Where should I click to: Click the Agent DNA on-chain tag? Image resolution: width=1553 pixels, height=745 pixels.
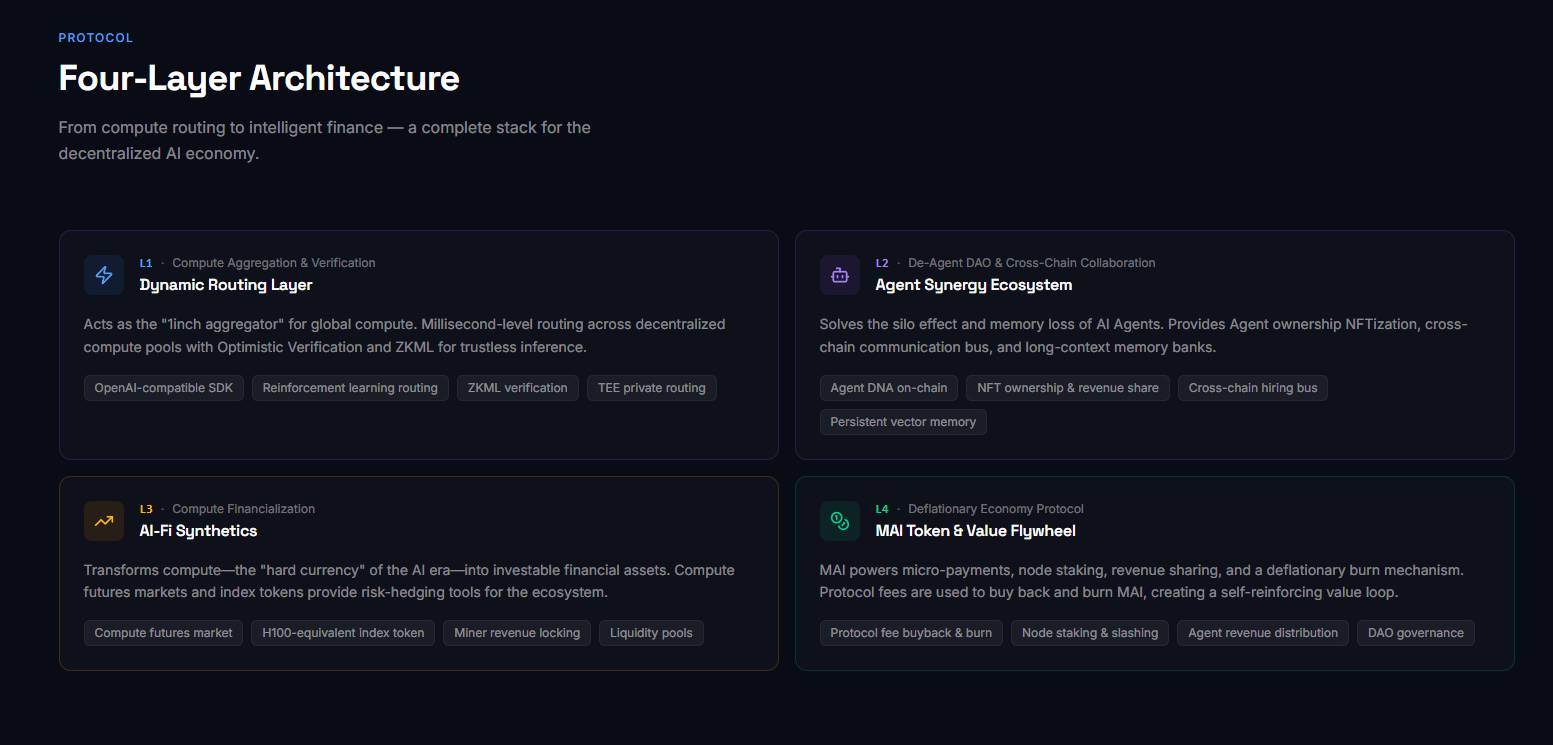[x=889, y=388]
